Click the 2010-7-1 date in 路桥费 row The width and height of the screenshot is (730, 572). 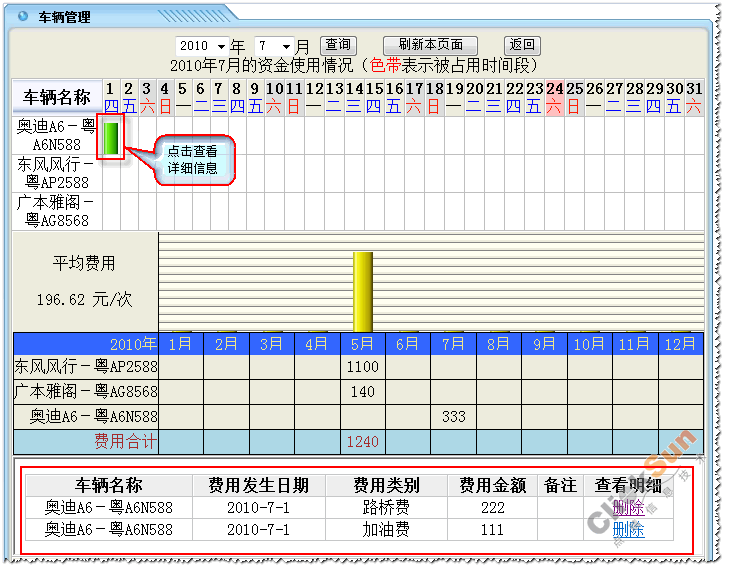click(x=258, y=507)
